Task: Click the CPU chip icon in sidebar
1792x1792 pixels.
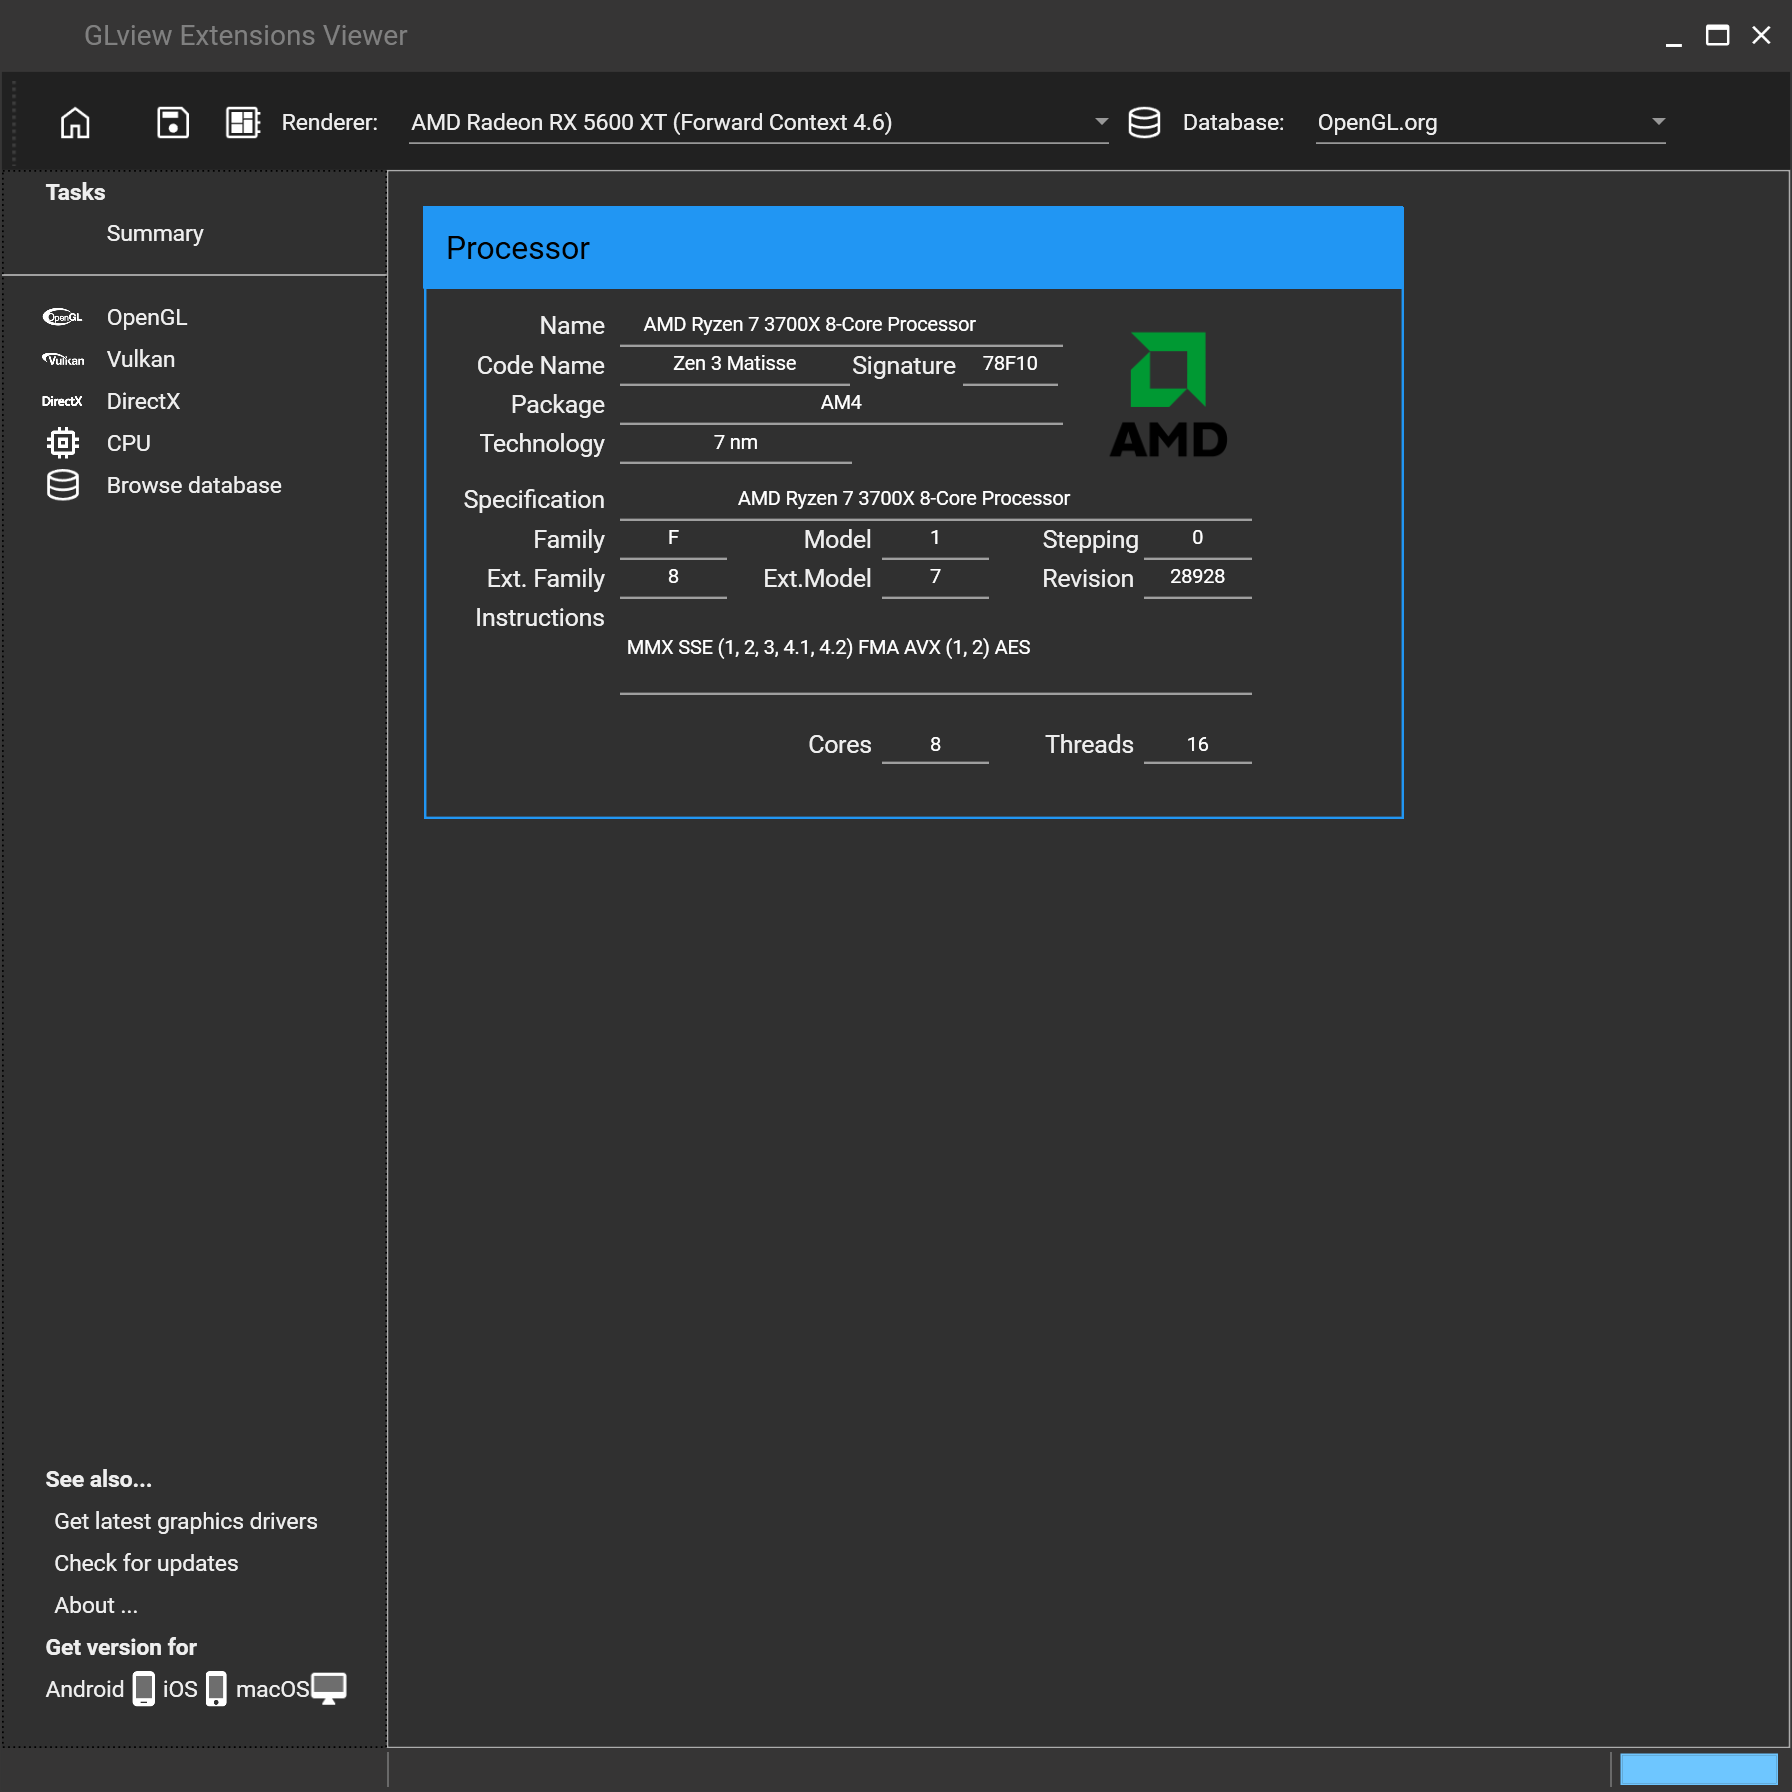Action: [x=62, y=442]
